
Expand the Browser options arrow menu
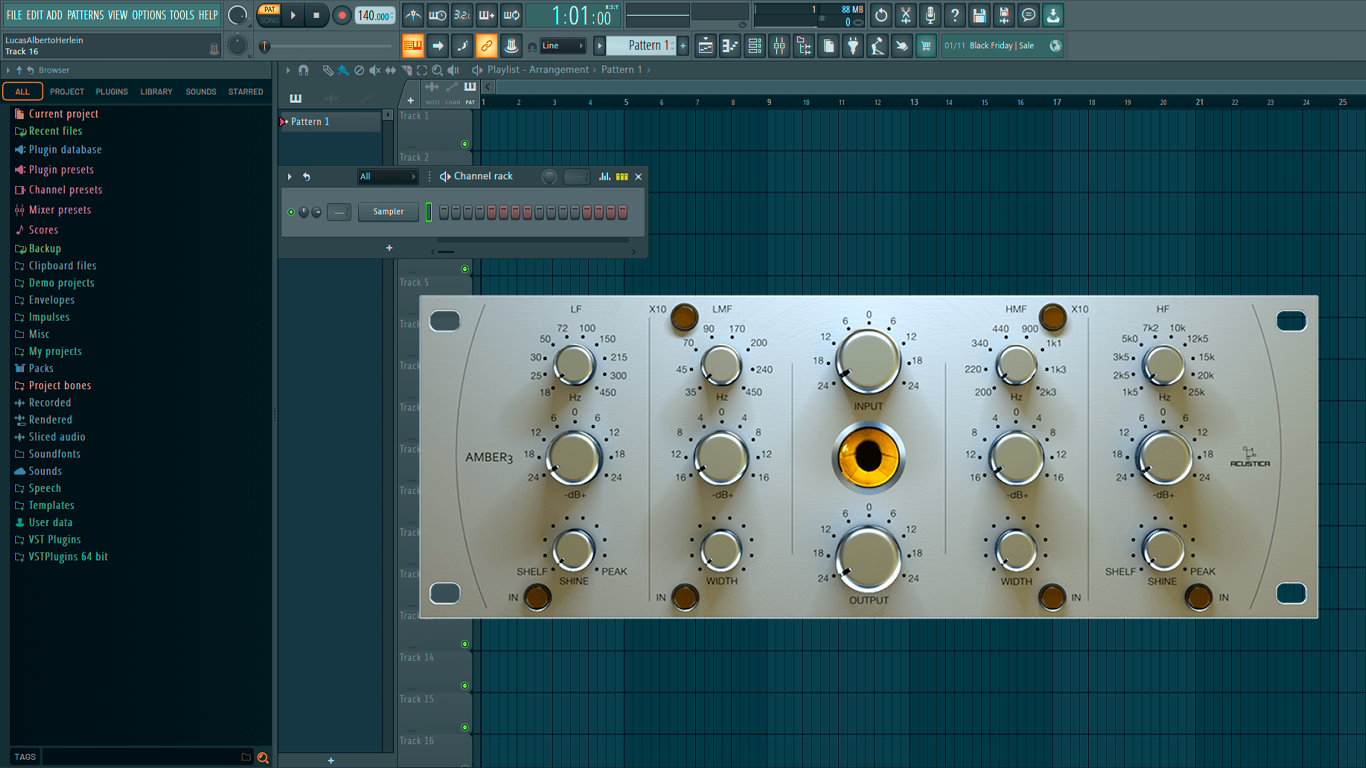point(8,70)
